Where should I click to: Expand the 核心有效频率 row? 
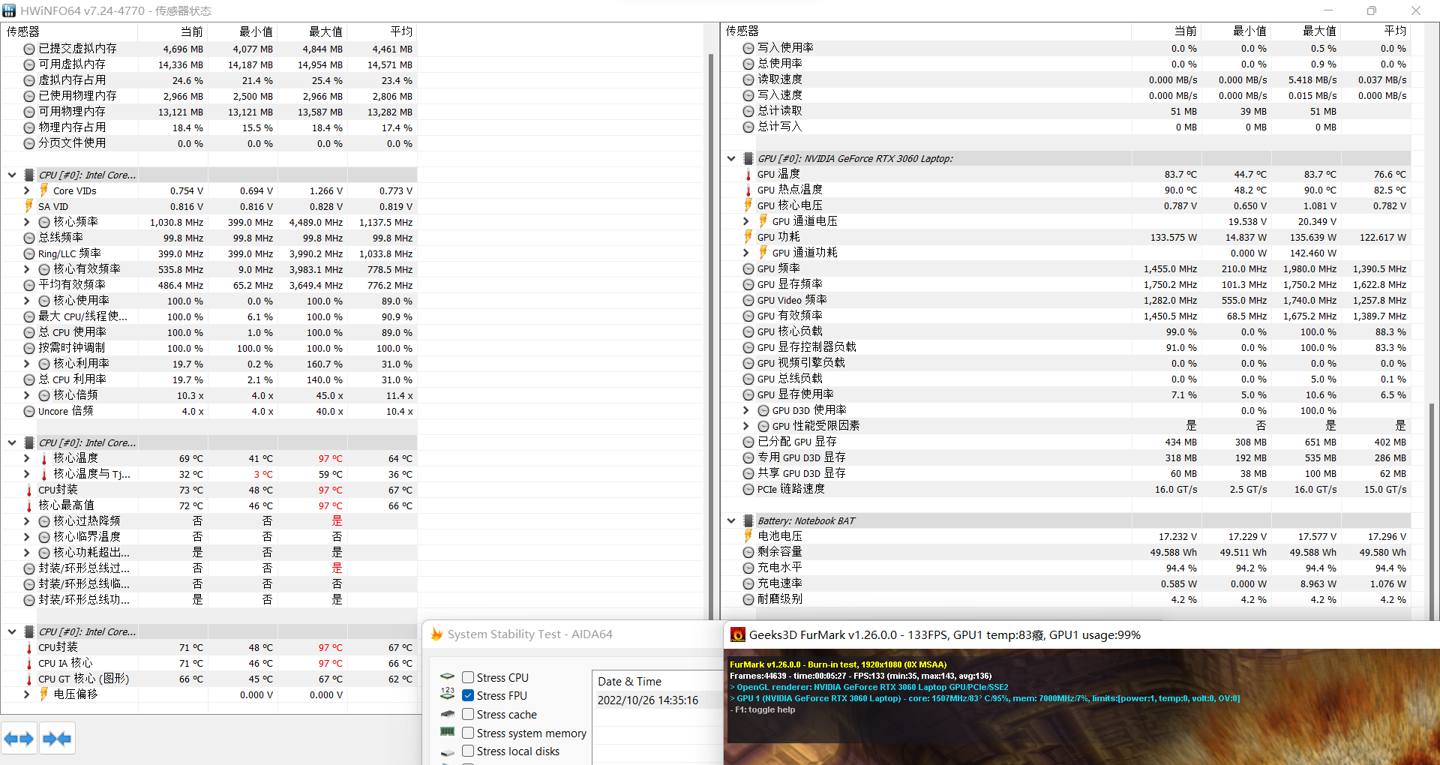(27, 269)
